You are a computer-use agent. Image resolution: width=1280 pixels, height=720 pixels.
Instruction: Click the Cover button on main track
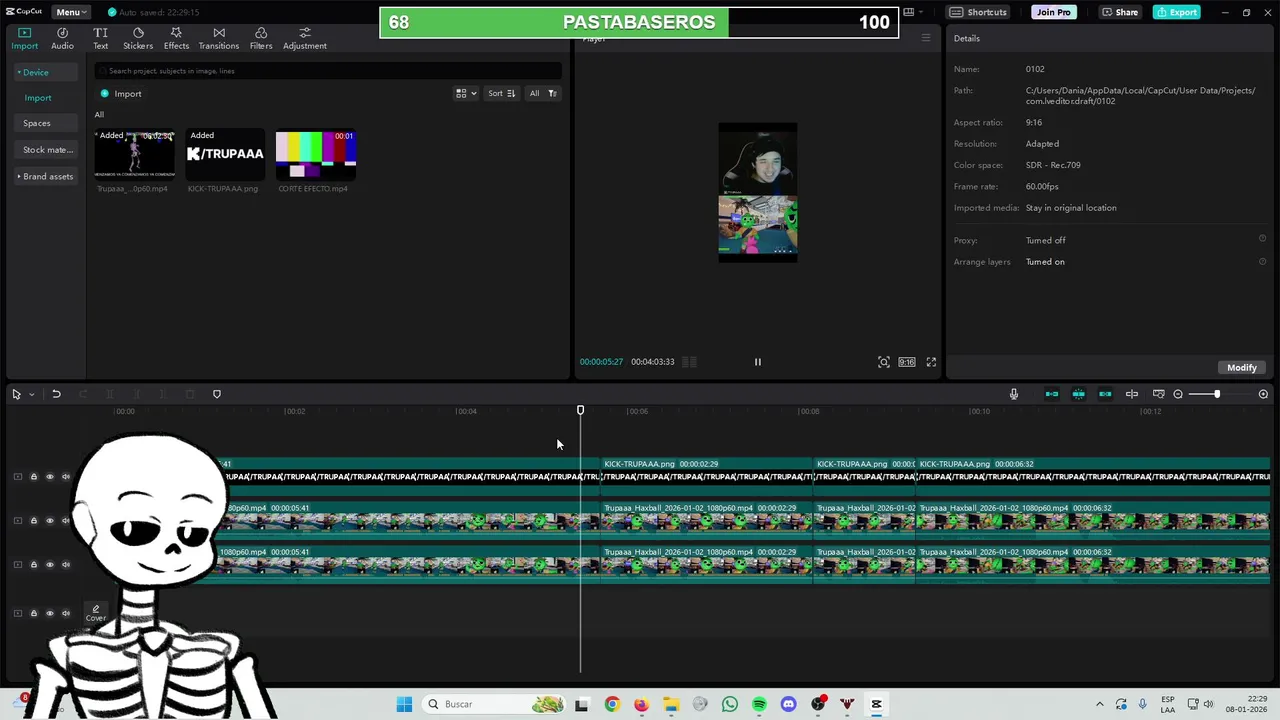click(x=96, y=613)
